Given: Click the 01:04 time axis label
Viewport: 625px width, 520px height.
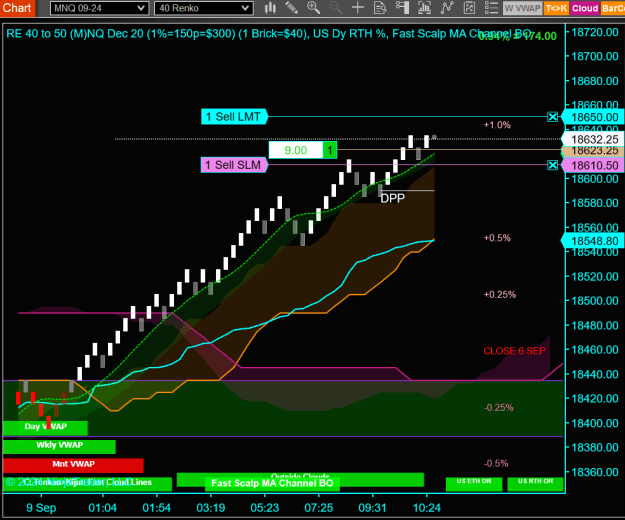Looking at the screenshot, I should pyautogui.click(x=103, y=508).
